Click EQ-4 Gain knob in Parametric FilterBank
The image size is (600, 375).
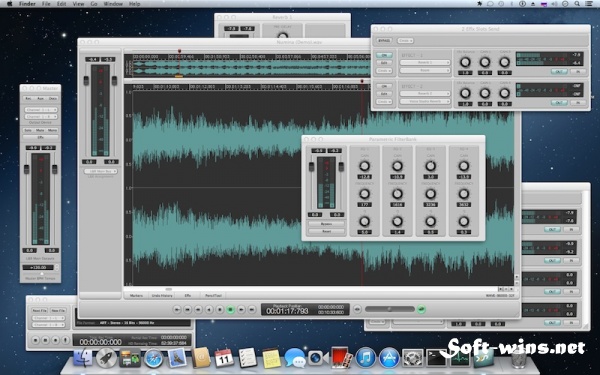[x=464, y=166]
